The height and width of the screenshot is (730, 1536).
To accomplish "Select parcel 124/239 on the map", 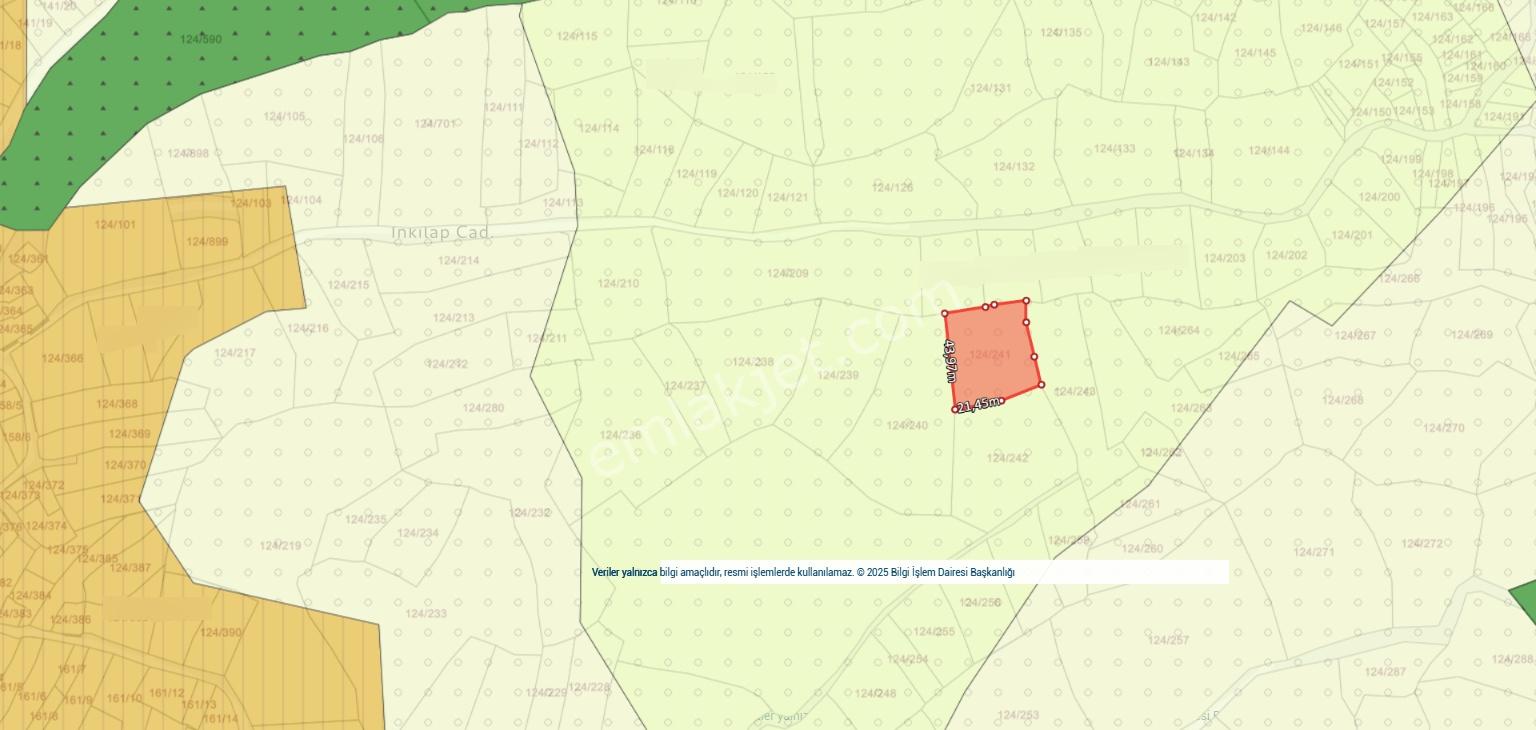I will tap(838, 375).
